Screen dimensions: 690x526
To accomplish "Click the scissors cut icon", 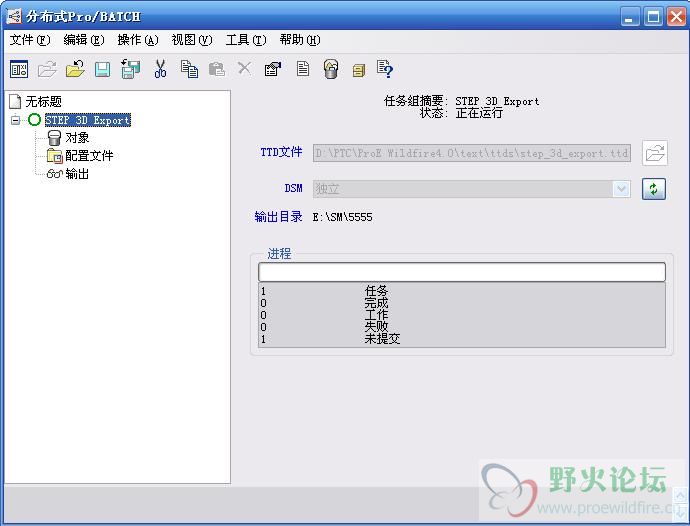I will (x=160, y=69).
